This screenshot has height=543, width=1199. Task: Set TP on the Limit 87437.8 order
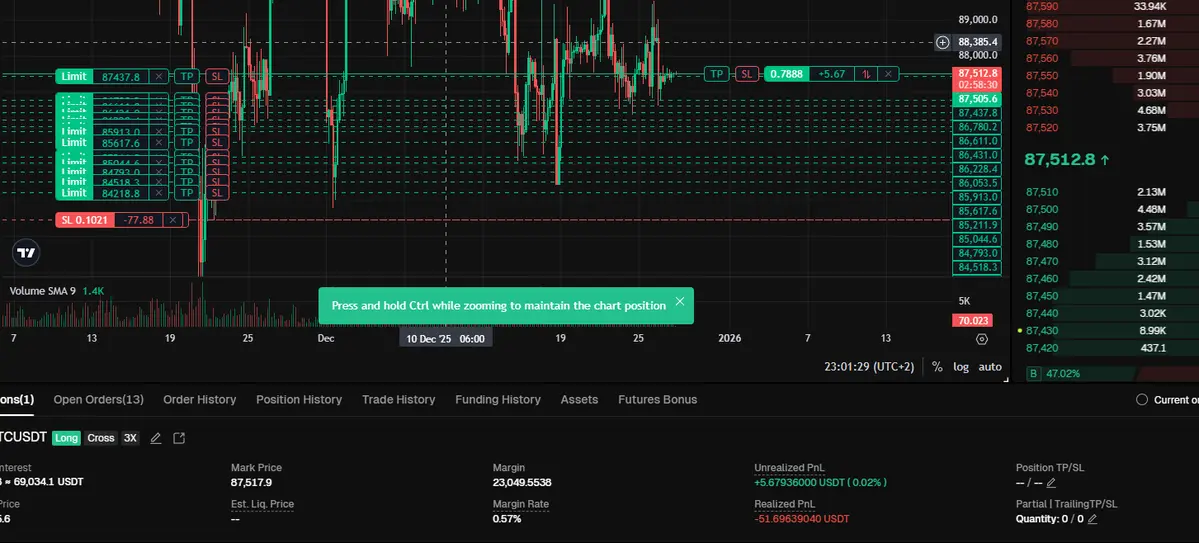(187, 76)
